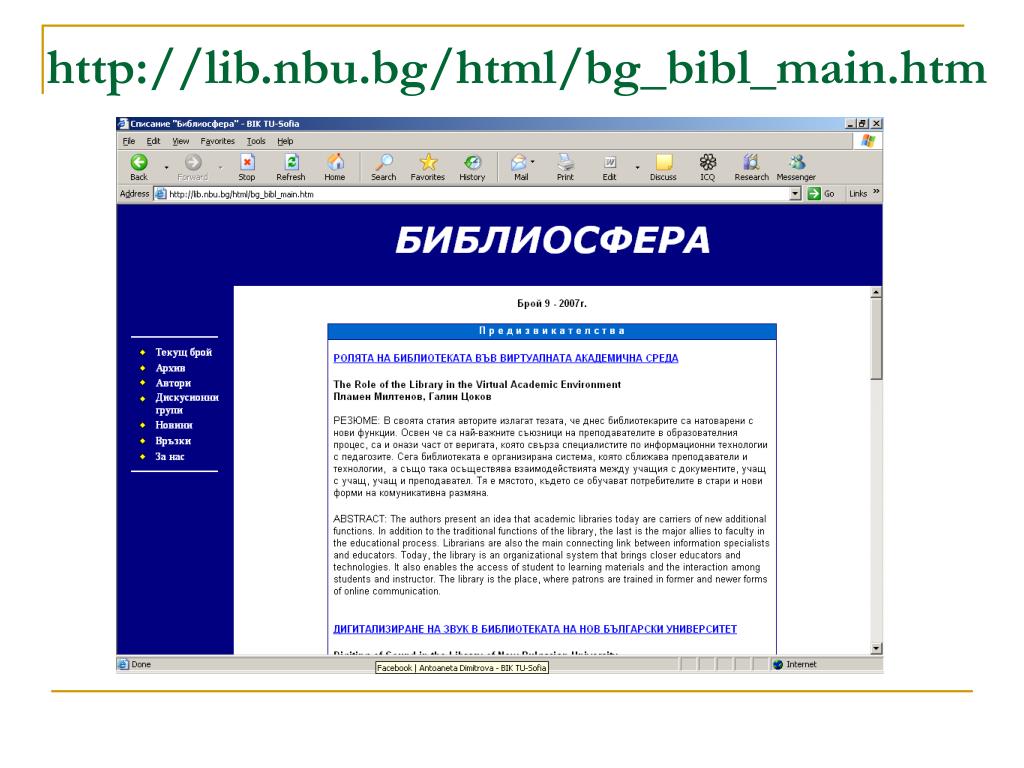This screenshot has width=1024, height=768.
Task: Open the Discuss toolbar button
Action: point(664,167)
